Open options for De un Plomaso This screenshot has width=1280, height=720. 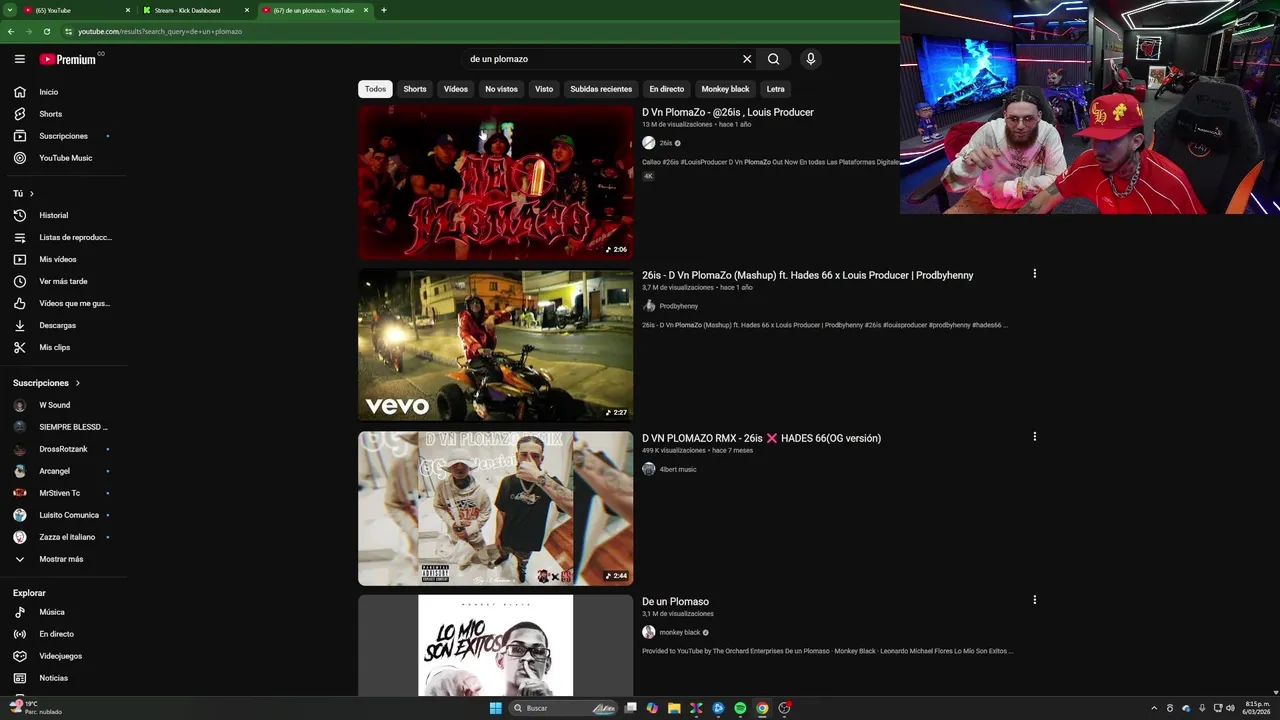[1034, 600]
